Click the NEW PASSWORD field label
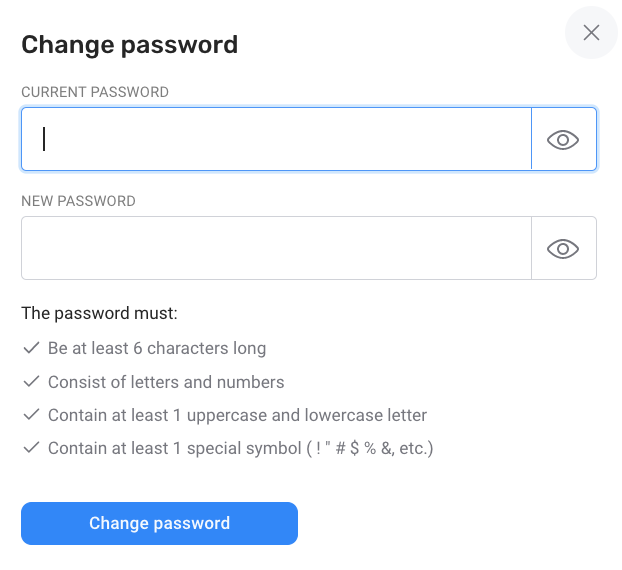The width and height of the screenshot is (622, 570). click(79, 201)
